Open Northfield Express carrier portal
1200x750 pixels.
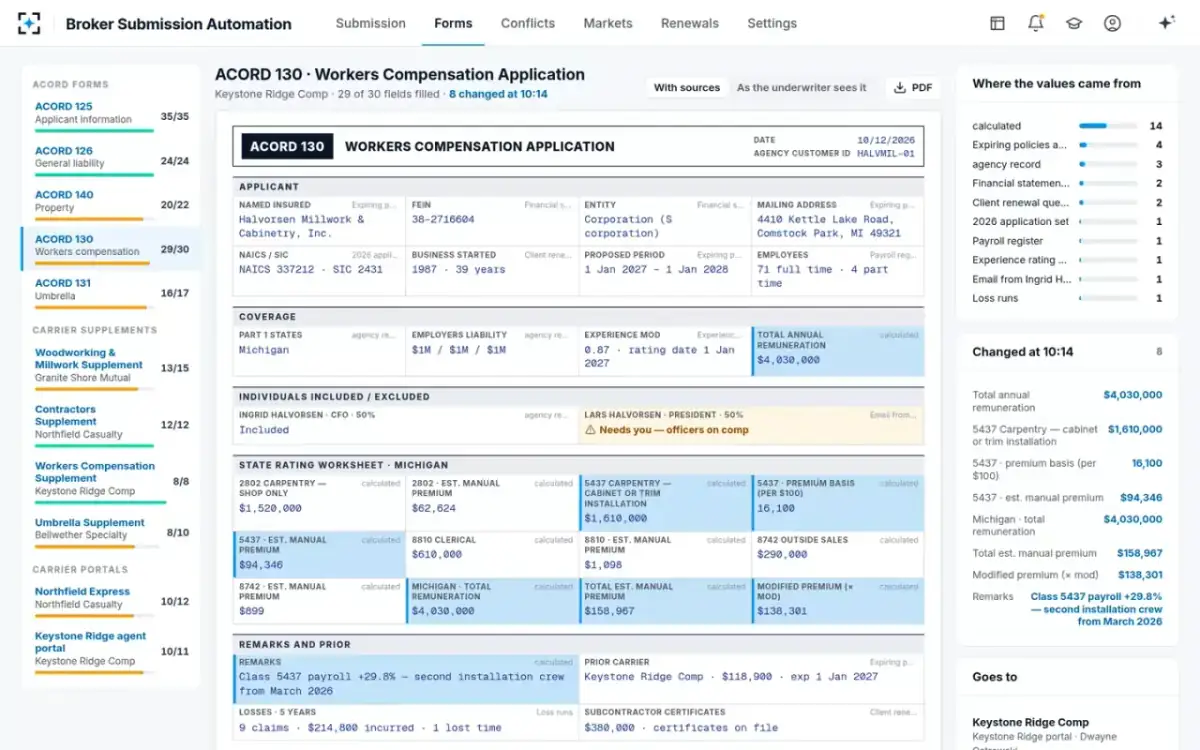point(111,600)
